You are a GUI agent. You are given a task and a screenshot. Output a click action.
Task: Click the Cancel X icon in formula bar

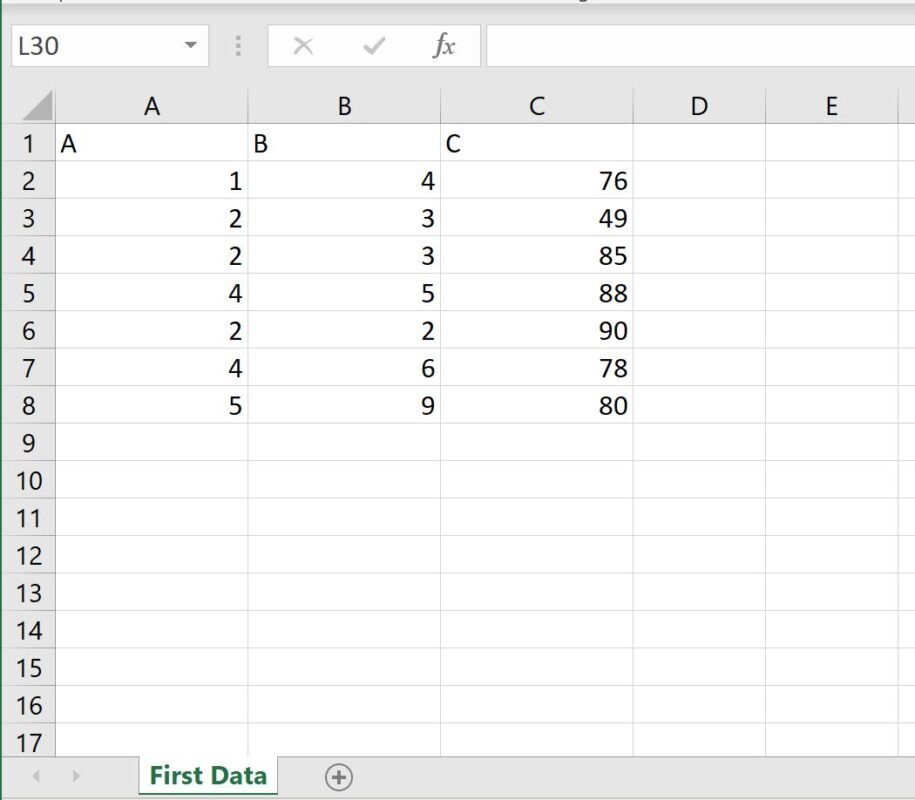pos(303,46)
